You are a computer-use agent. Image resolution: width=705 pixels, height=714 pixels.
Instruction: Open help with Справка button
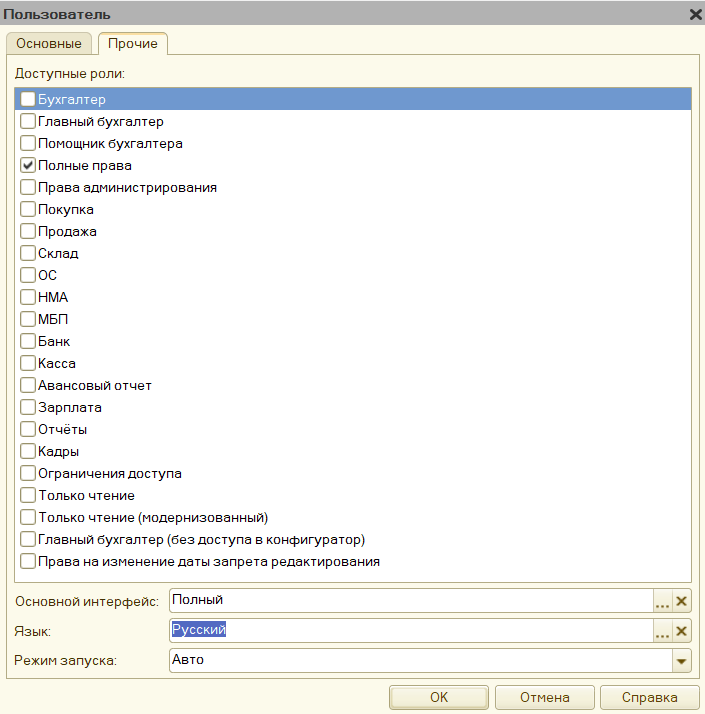point(649,698)
